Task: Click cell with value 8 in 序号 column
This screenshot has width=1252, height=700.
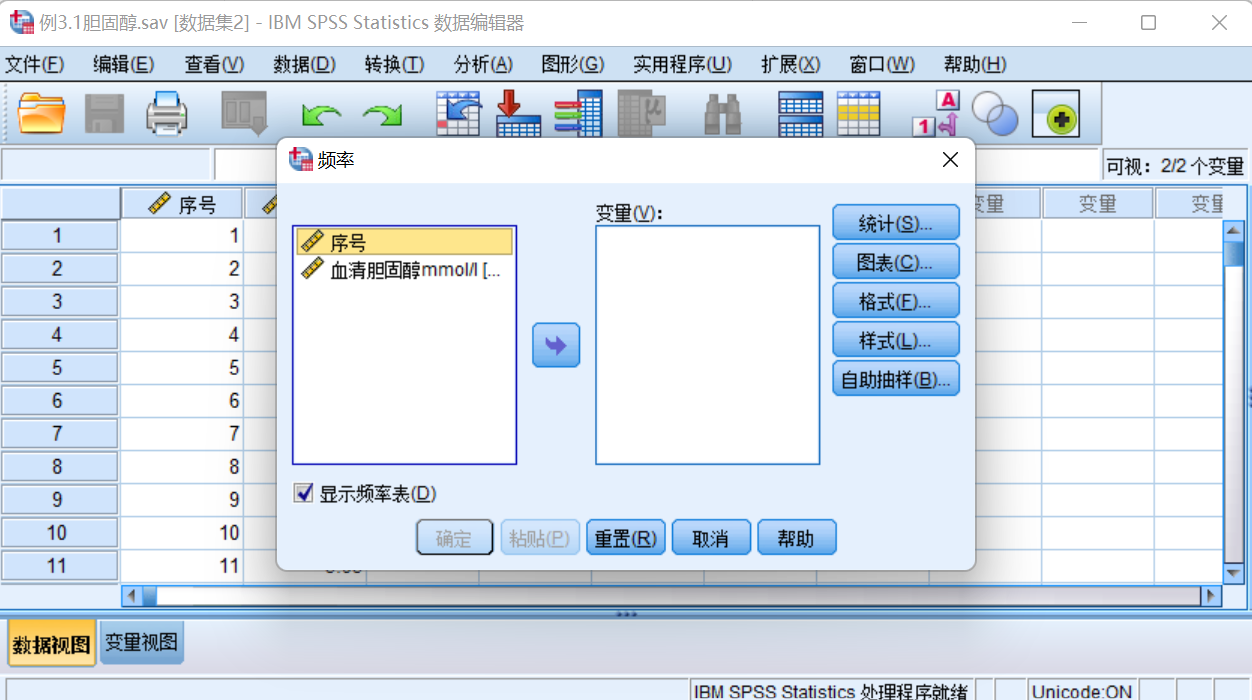Action: [182, 467]
